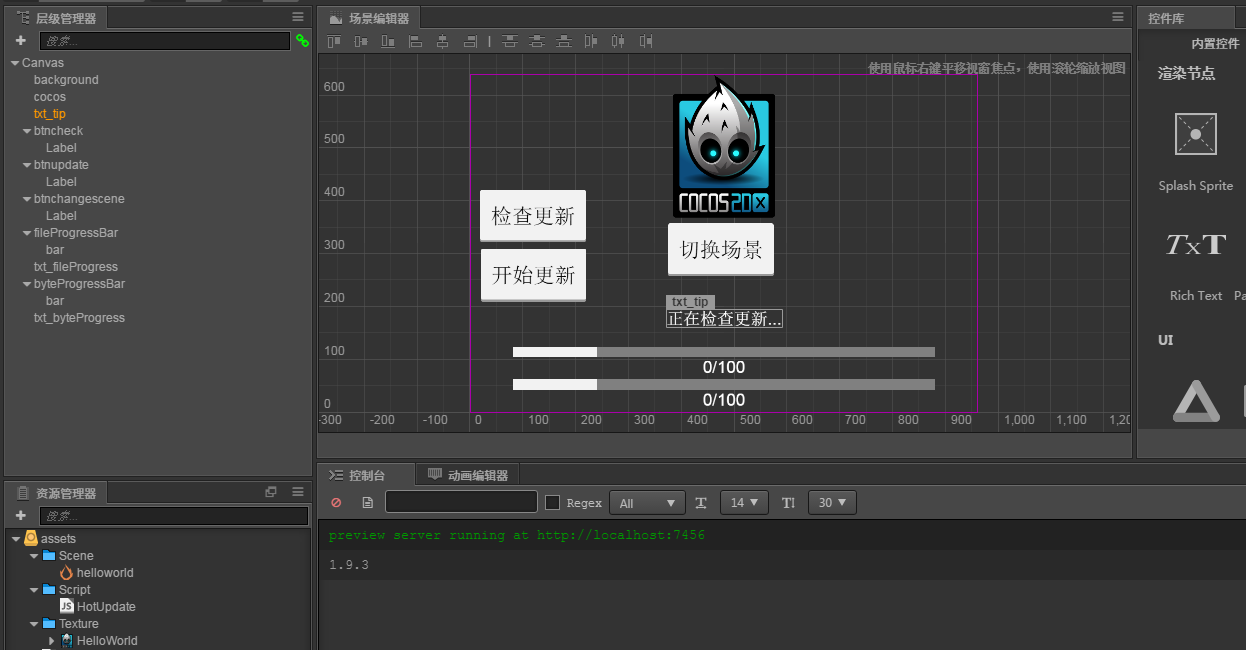Collapse the assets folder

click(16, 539)
